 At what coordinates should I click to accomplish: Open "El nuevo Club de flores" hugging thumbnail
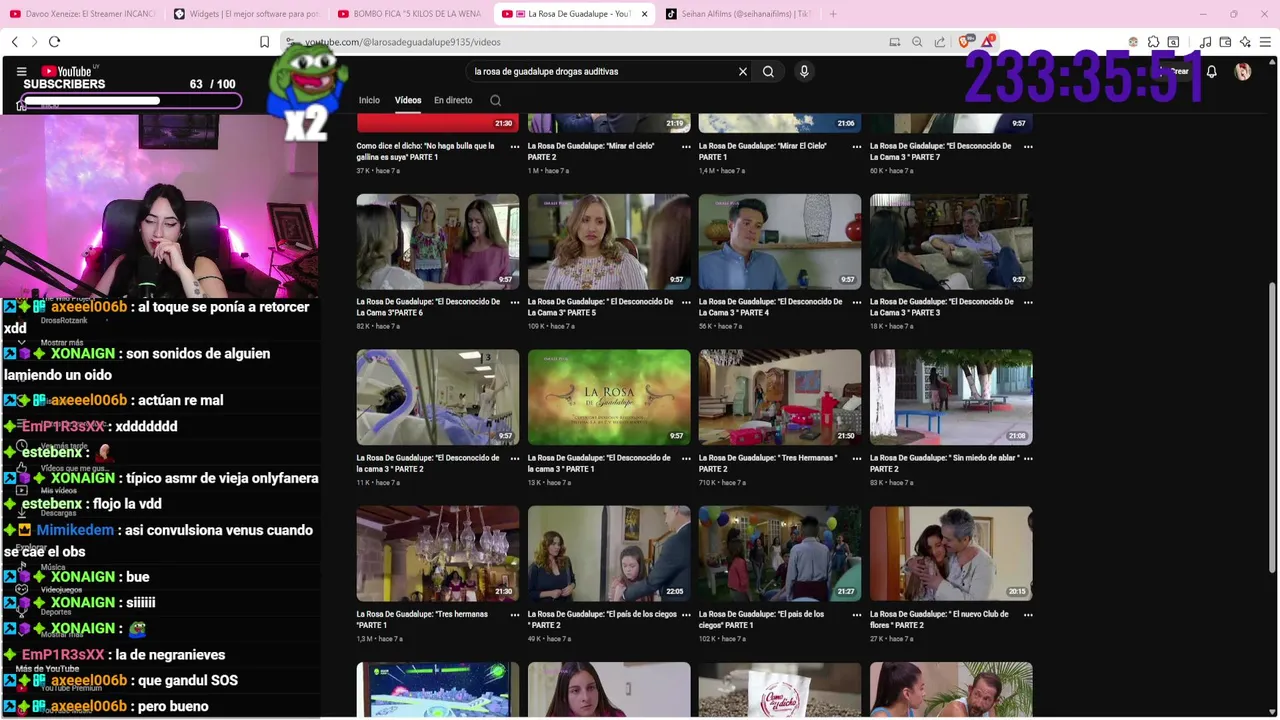[951, 553]
